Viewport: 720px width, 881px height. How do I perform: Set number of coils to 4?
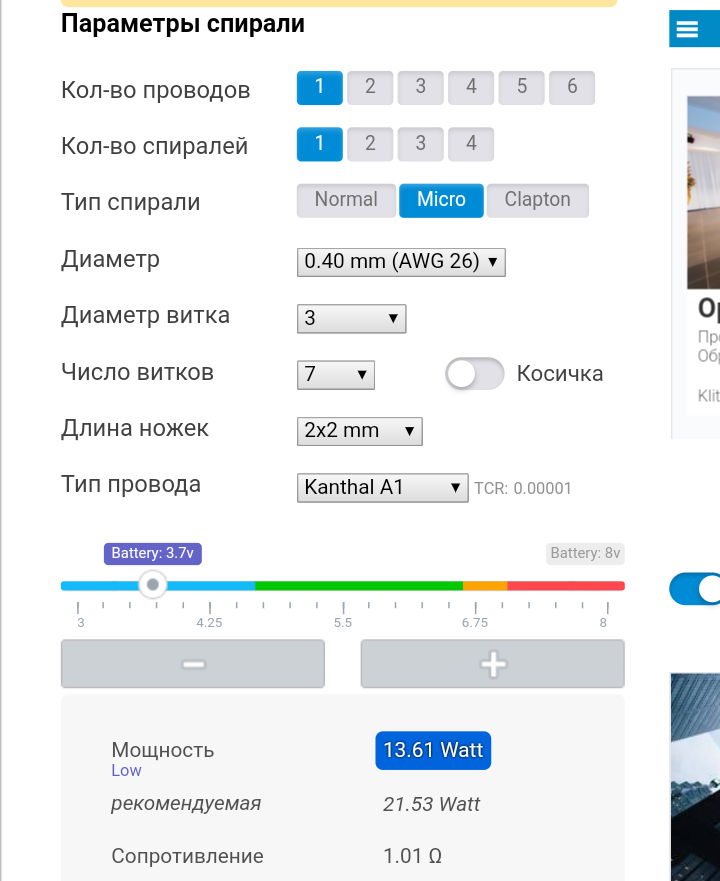pos(471,144)
